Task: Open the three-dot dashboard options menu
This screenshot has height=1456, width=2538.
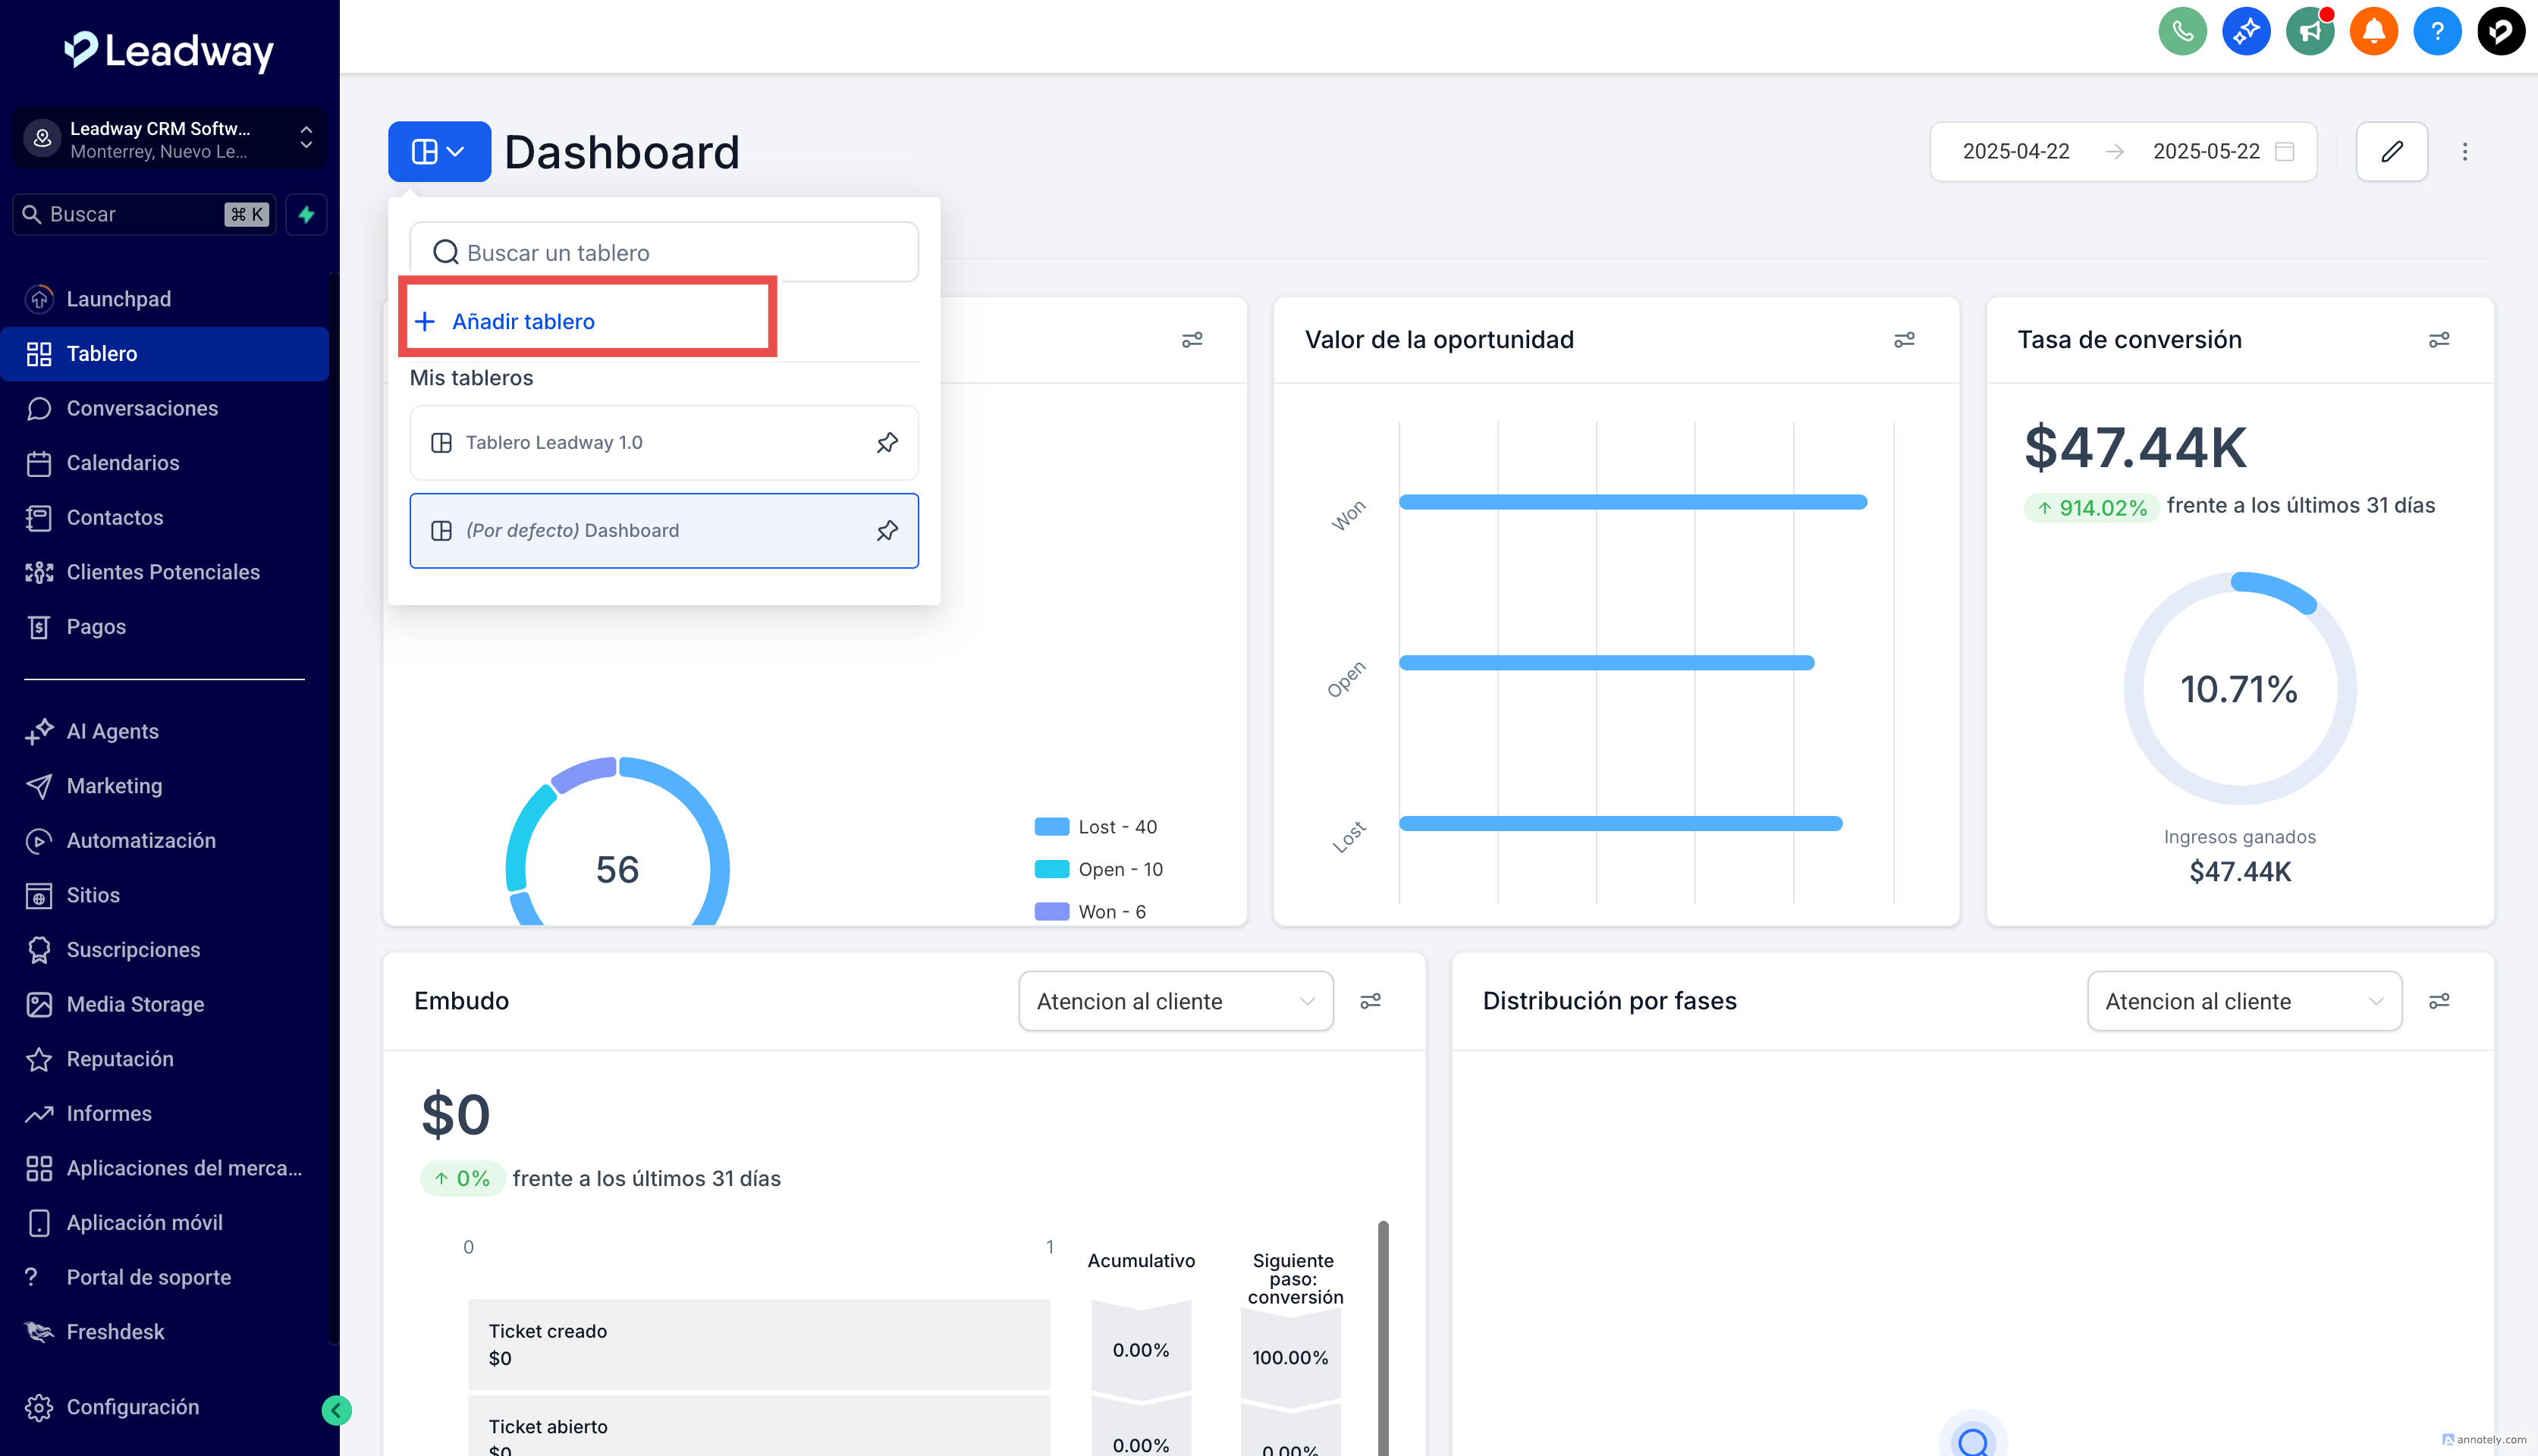Action: (2464, 151)
